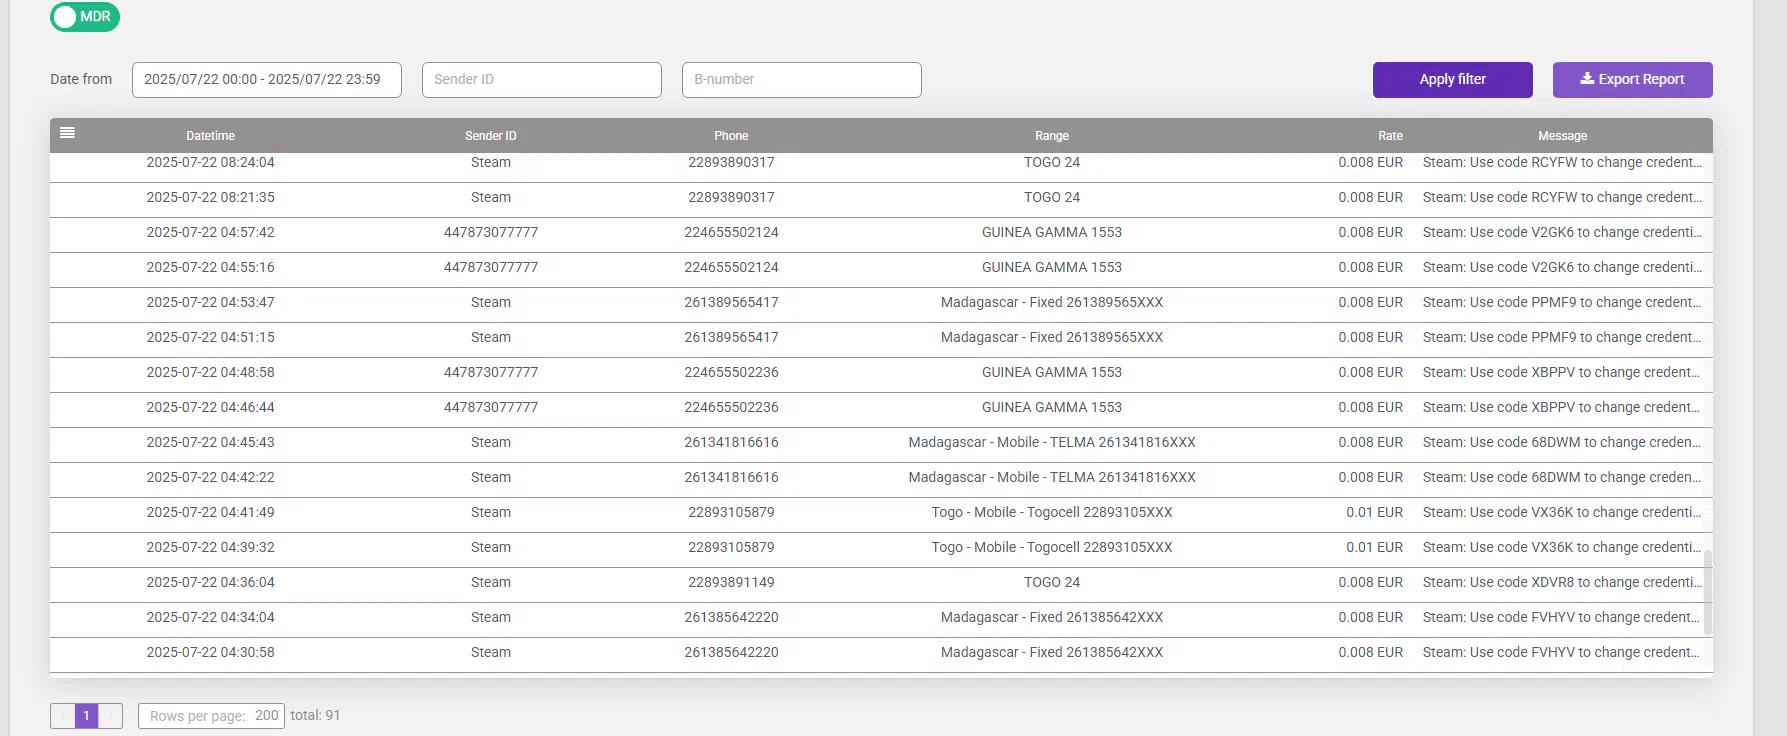Viewport: 1787px width, 736px height.
Task: Sort by the Message column header
Action: pyautogui.click(x=1562, y=136)
